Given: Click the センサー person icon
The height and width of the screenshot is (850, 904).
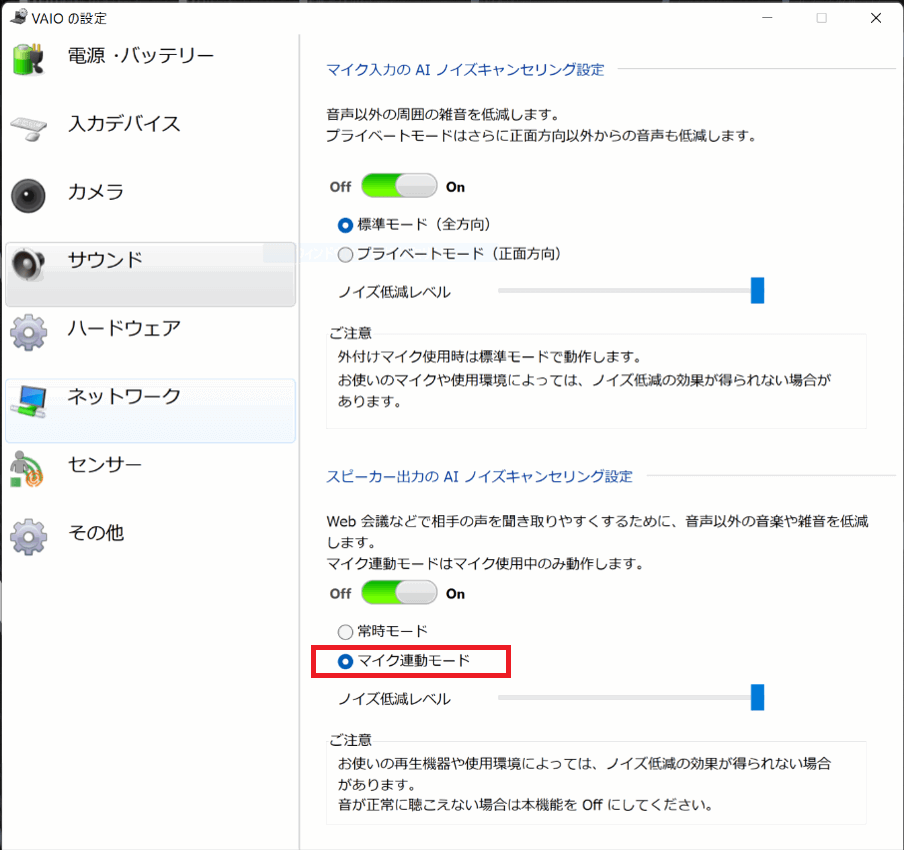Looking at the screenshot, I should (x=27, y=469).
